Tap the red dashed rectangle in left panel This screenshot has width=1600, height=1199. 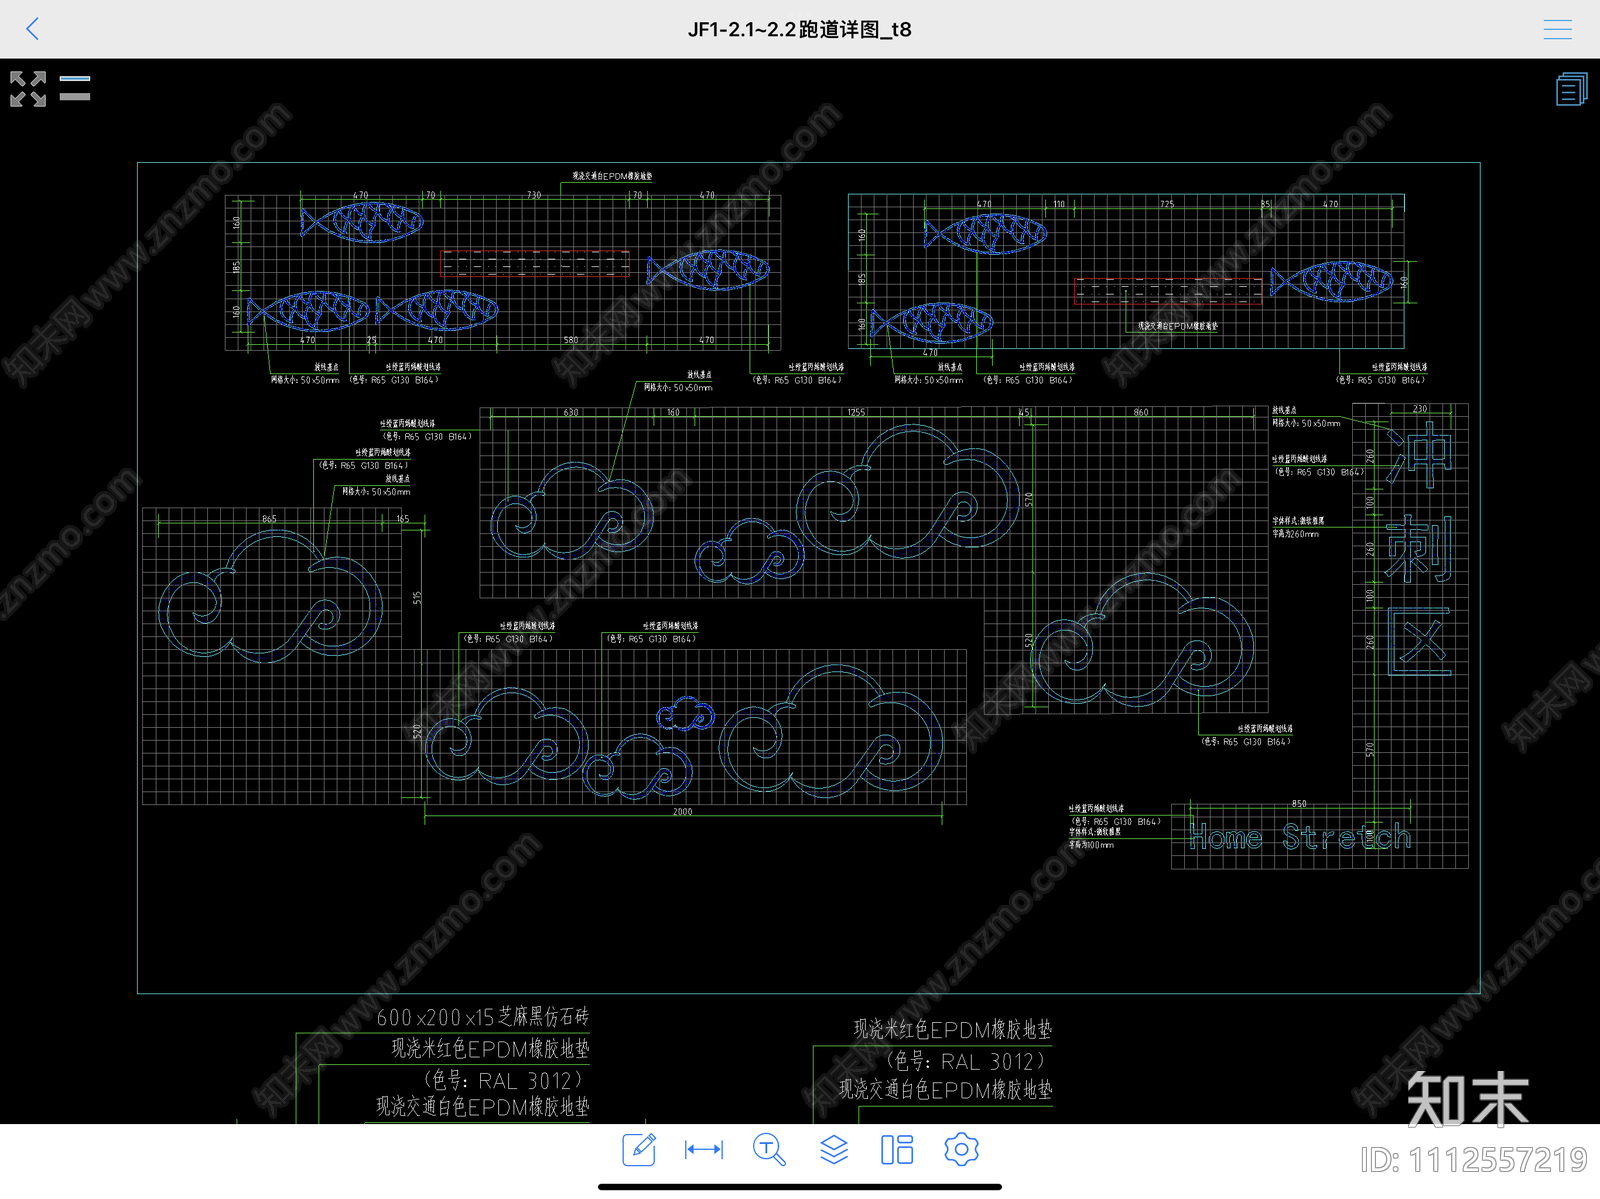click(x=535, y=263)
